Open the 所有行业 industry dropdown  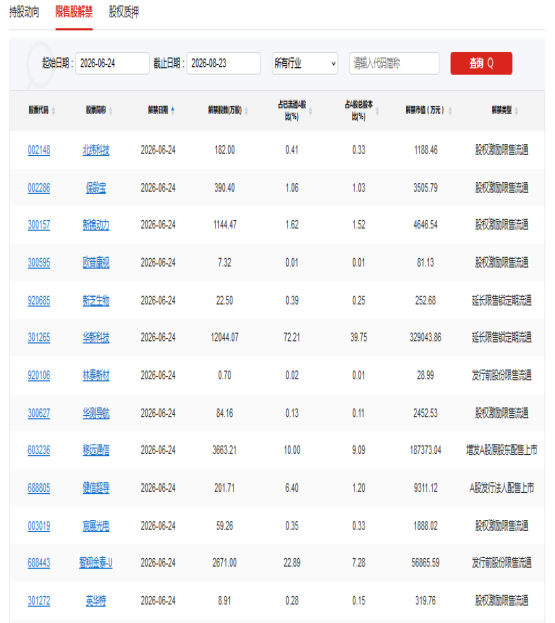point(305,63)
